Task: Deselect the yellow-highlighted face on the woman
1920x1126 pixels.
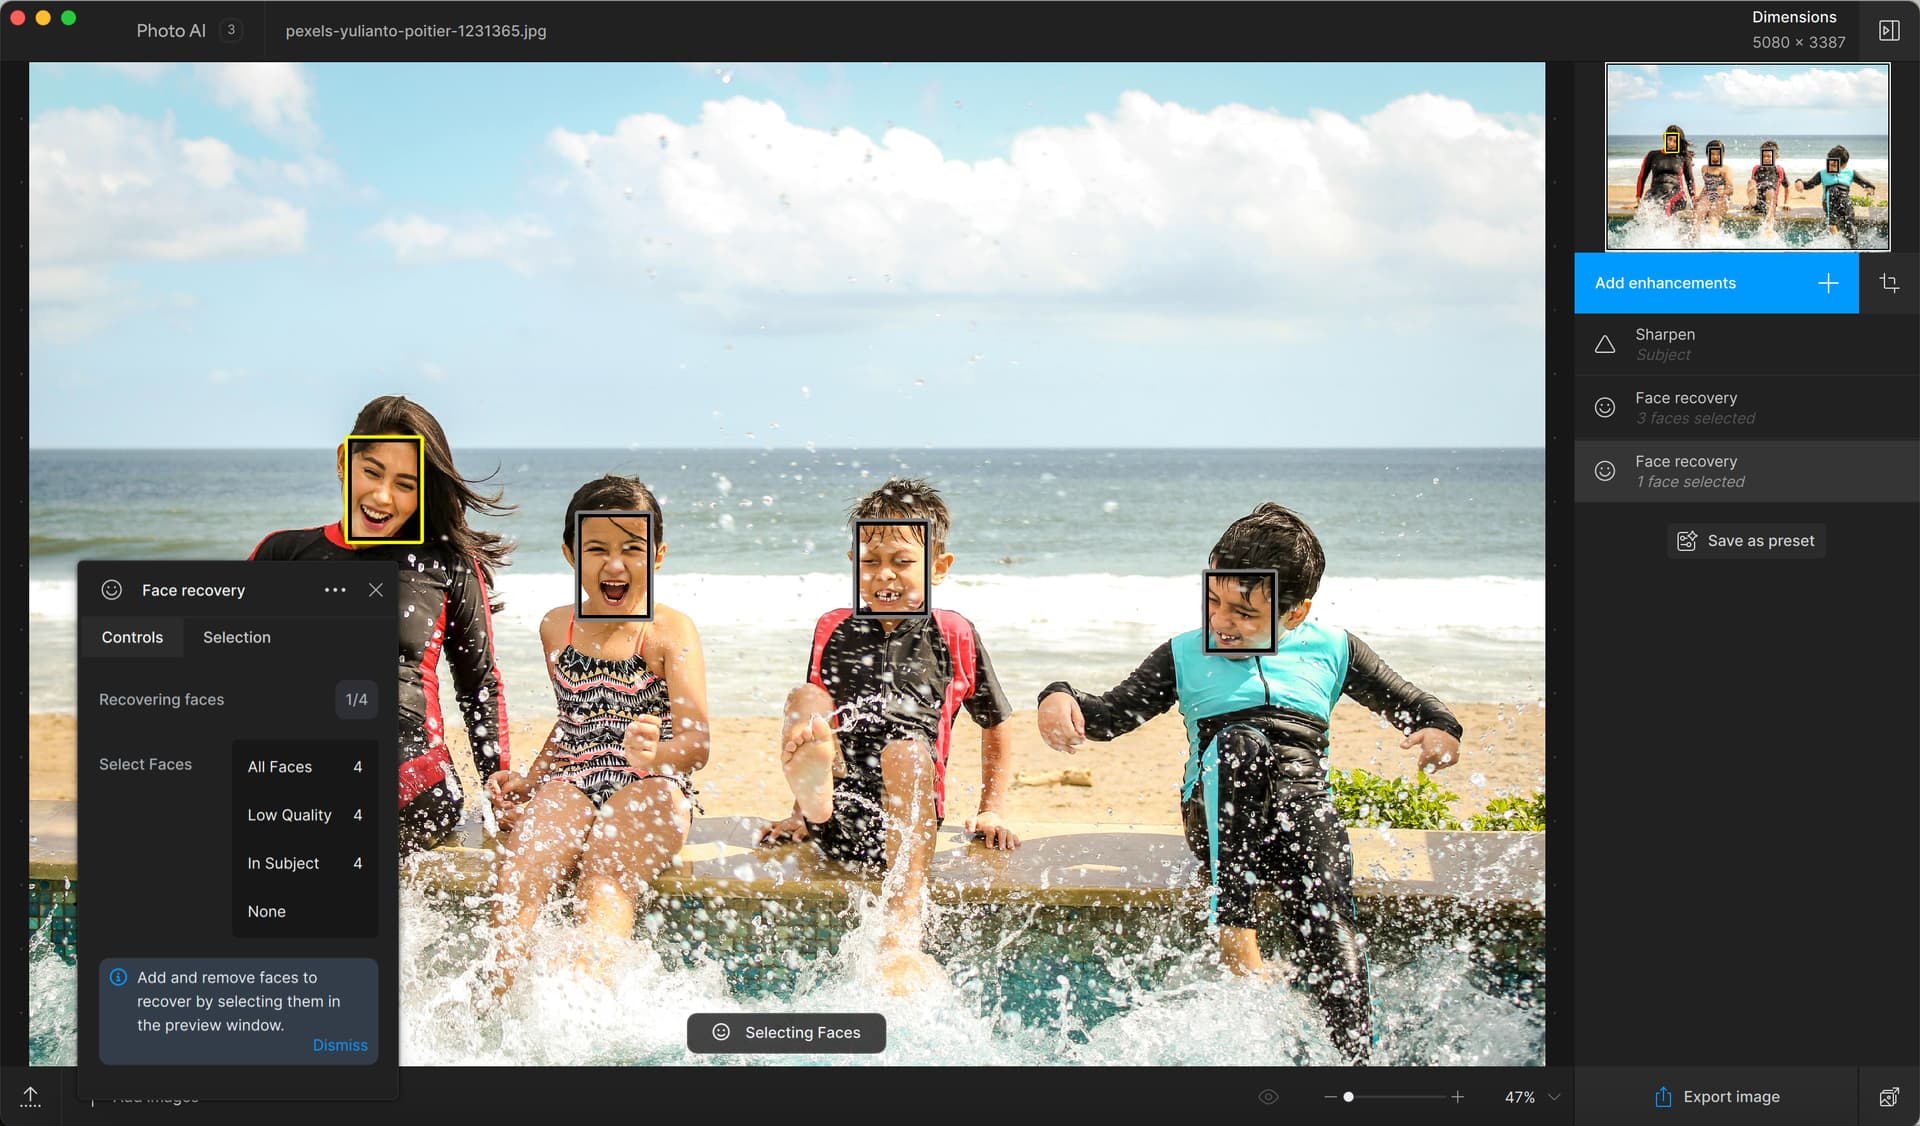Action: point(386,488)
